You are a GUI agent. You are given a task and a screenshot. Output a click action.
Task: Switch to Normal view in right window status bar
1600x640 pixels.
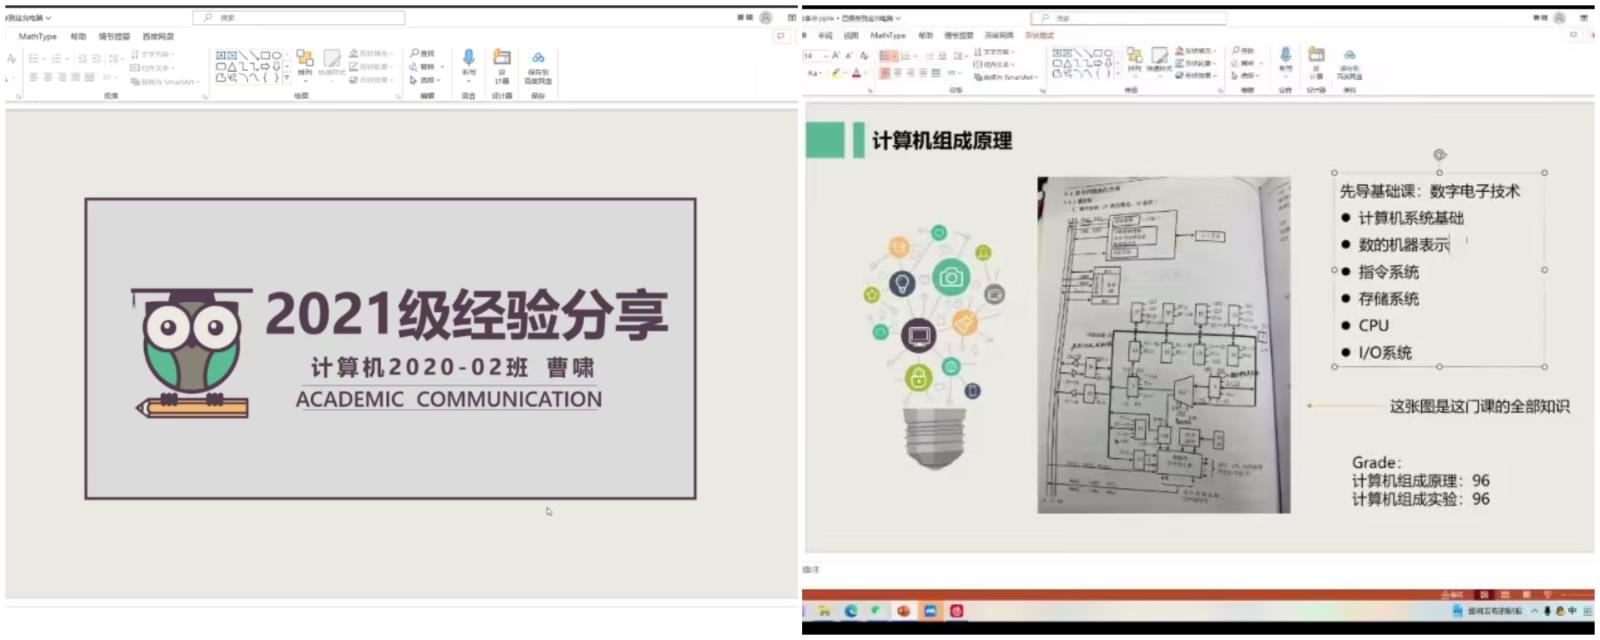(x=1484, y=595)
